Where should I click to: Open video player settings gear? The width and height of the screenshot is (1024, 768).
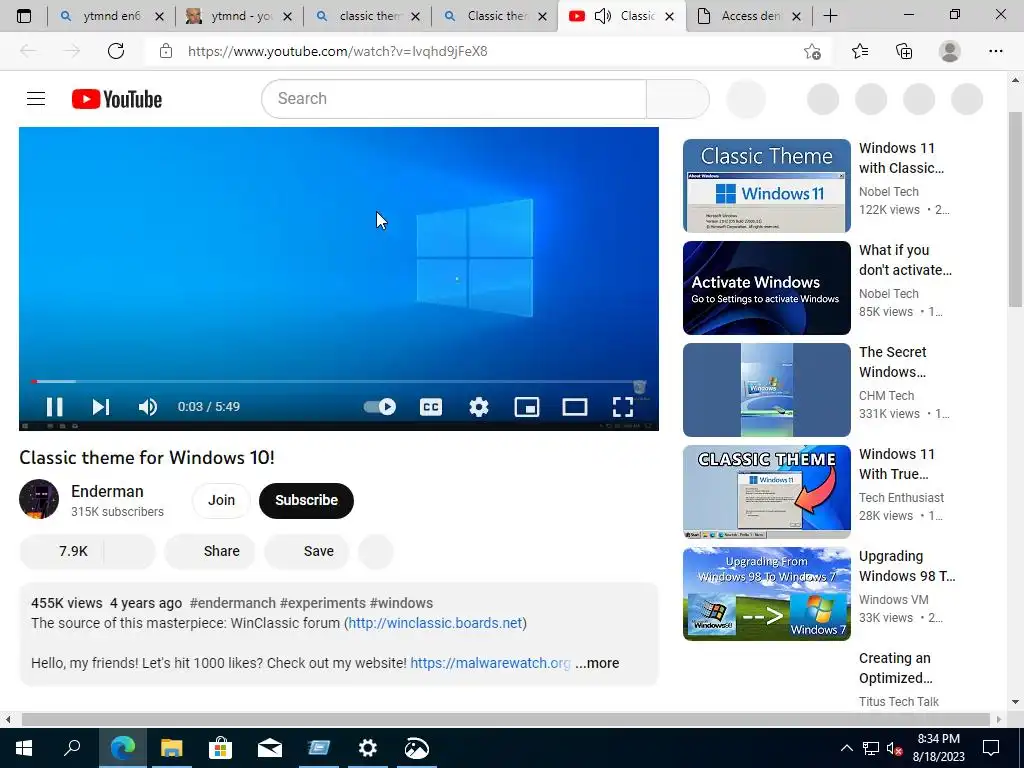pos(479,407)
